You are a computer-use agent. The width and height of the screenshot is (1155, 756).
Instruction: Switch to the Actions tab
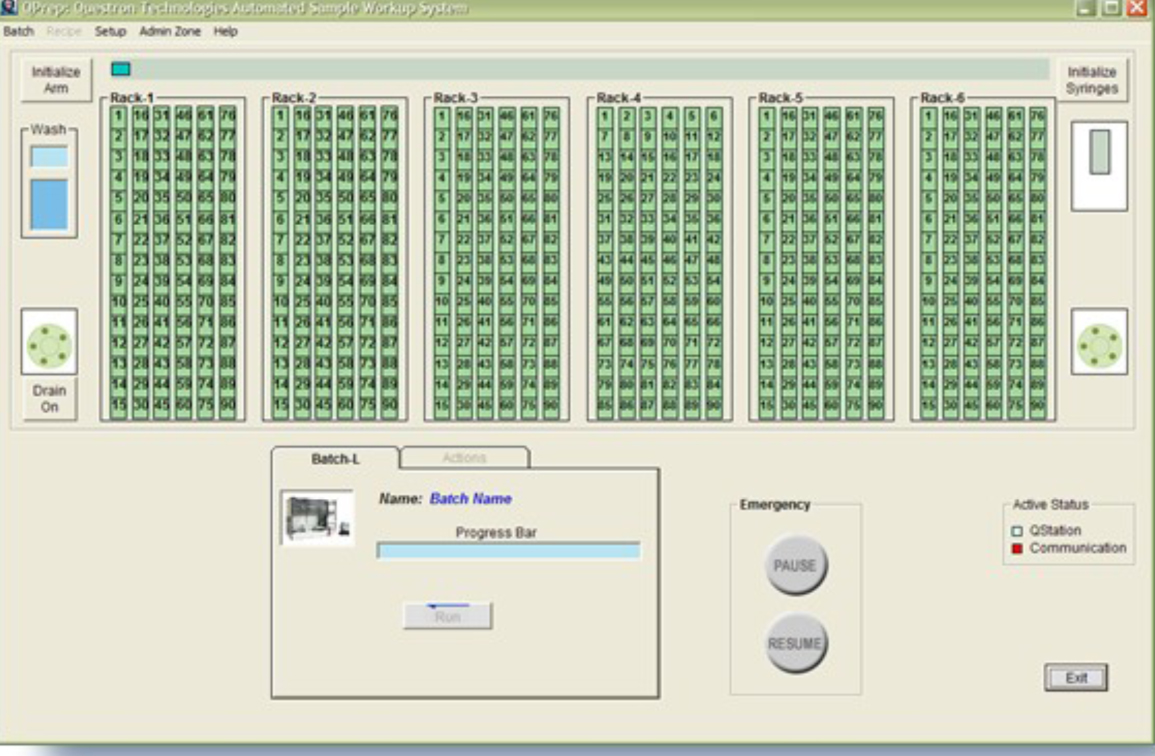(x=464, y=458)
